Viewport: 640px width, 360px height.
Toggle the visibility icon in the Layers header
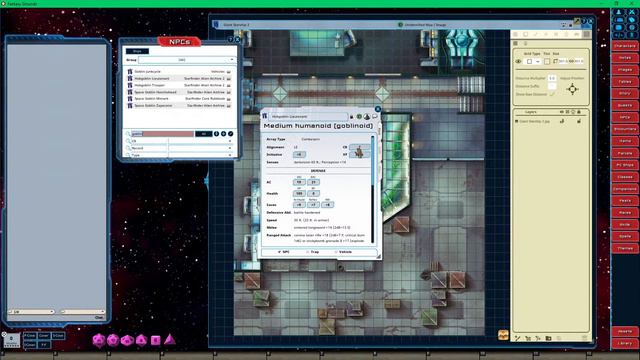(562, 112)
